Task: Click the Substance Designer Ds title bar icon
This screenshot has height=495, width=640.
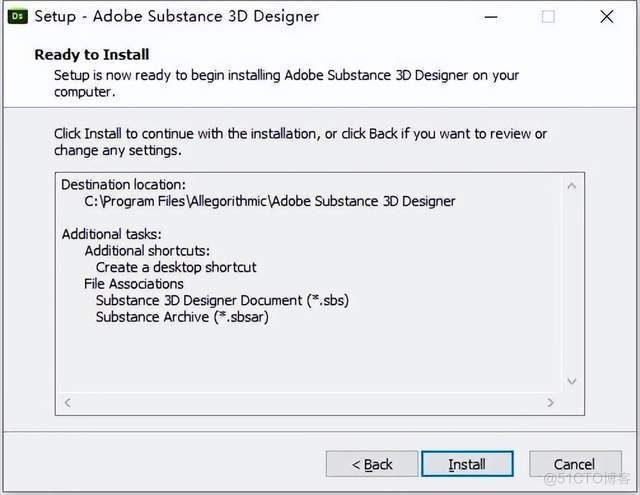Action: 18,16
